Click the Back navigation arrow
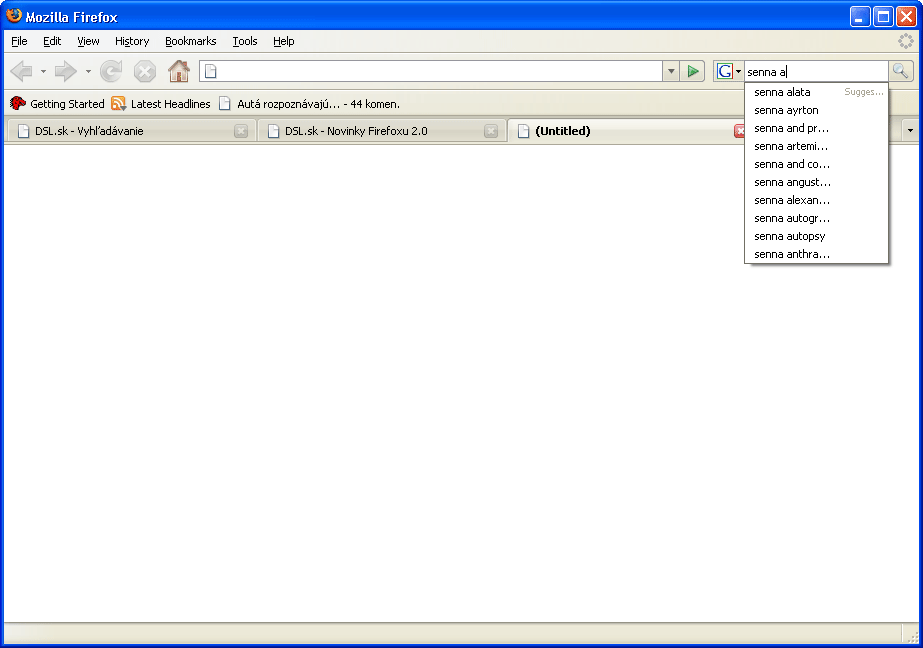The image size is (923, 648). click(22, 71)
